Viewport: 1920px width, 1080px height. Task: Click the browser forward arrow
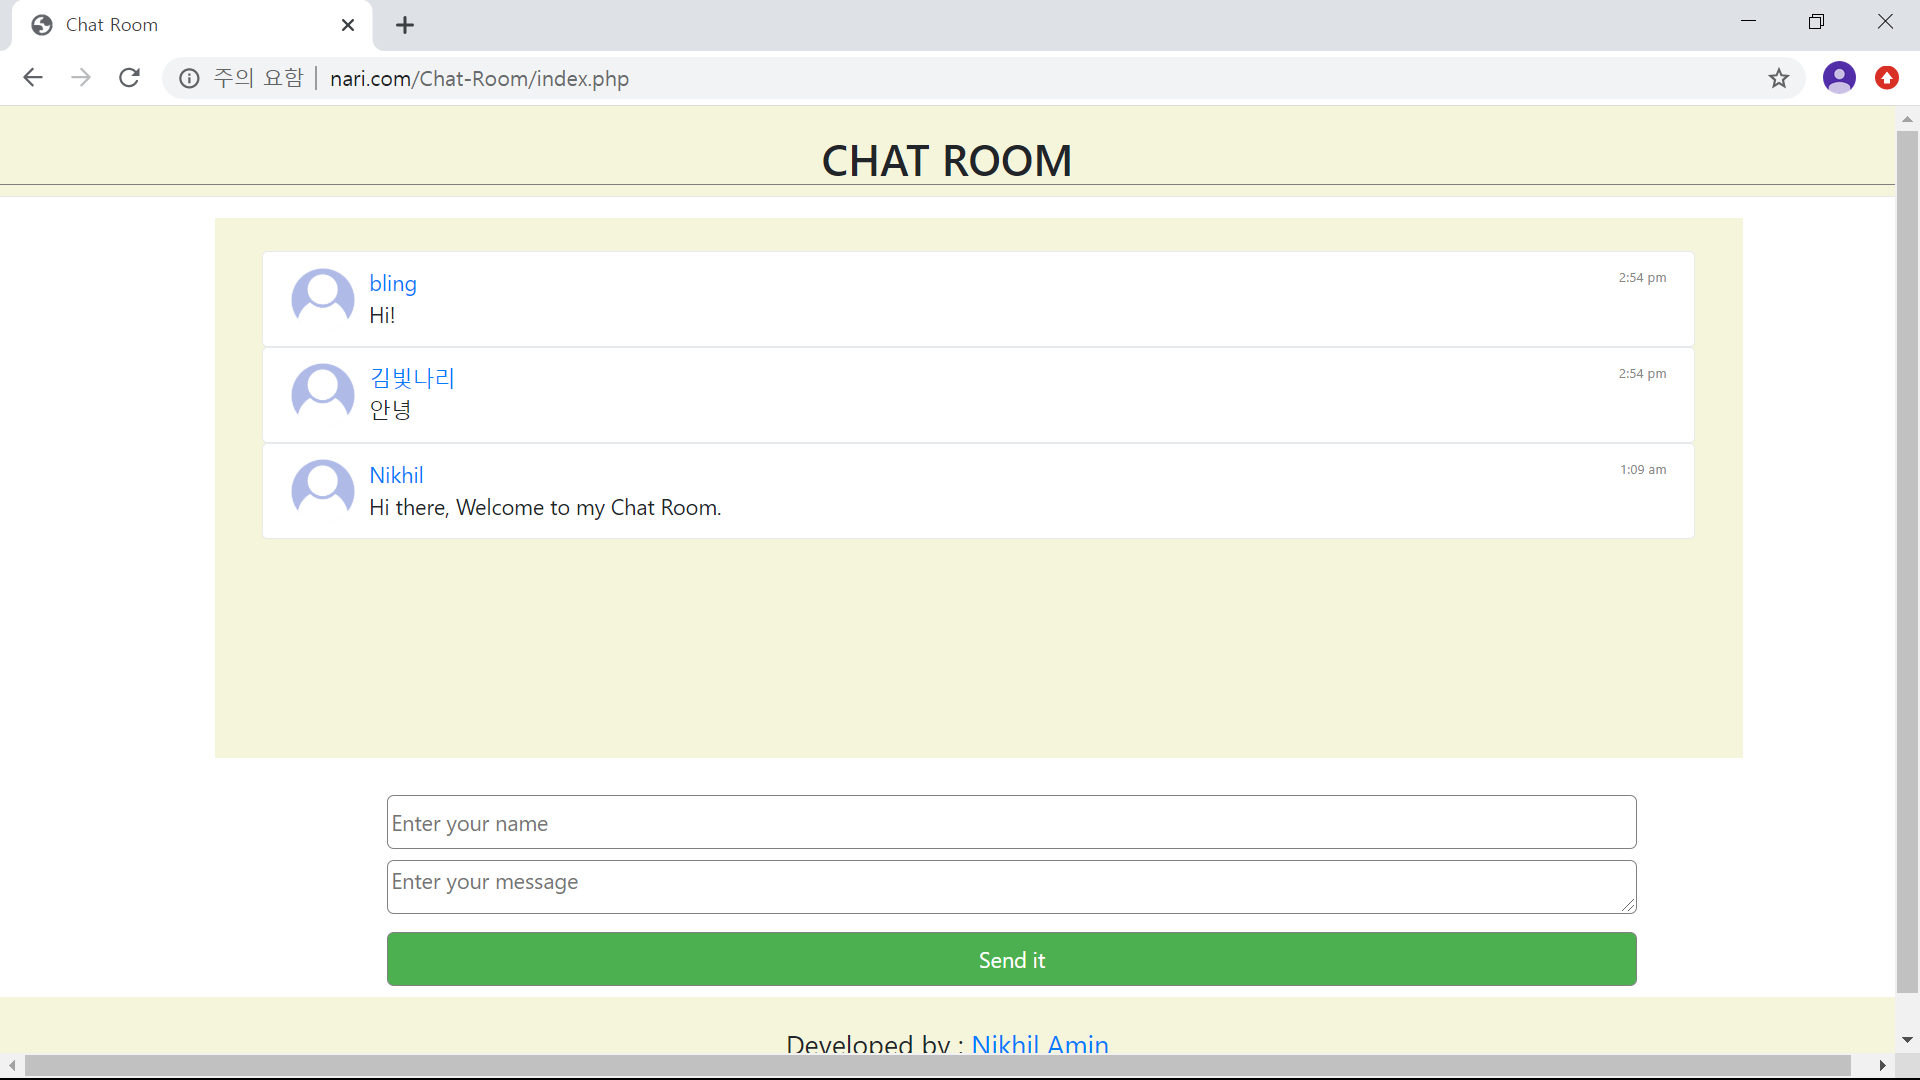[81, 78]
